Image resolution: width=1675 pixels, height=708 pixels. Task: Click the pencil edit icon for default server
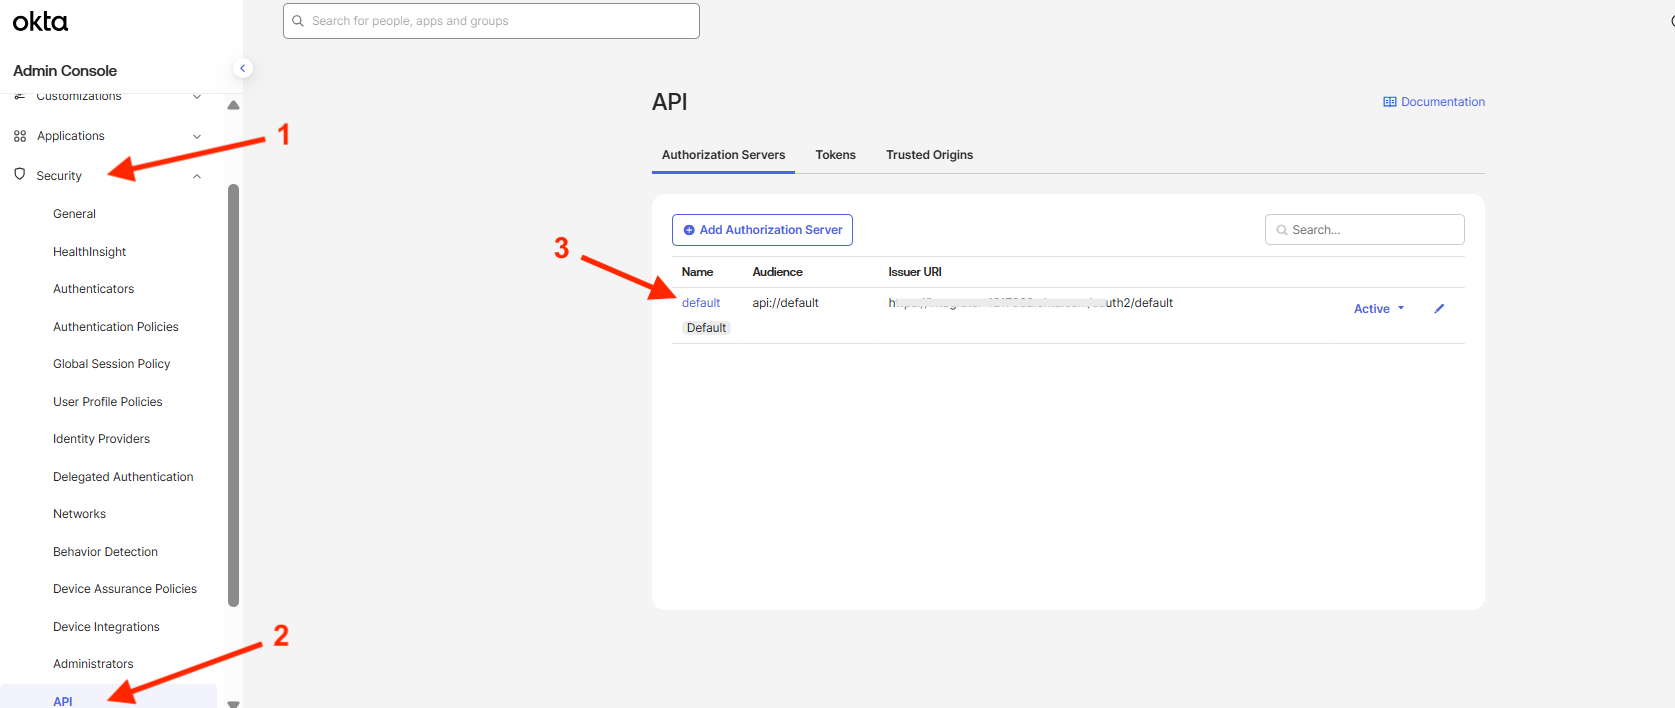click(1439, 309)
